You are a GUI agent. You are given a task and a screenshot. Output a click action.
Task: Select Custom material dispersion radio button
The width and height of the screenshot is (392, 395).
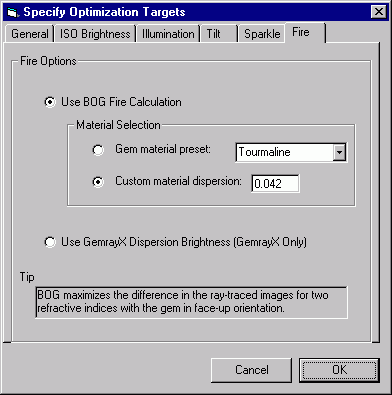click(98, 182)
